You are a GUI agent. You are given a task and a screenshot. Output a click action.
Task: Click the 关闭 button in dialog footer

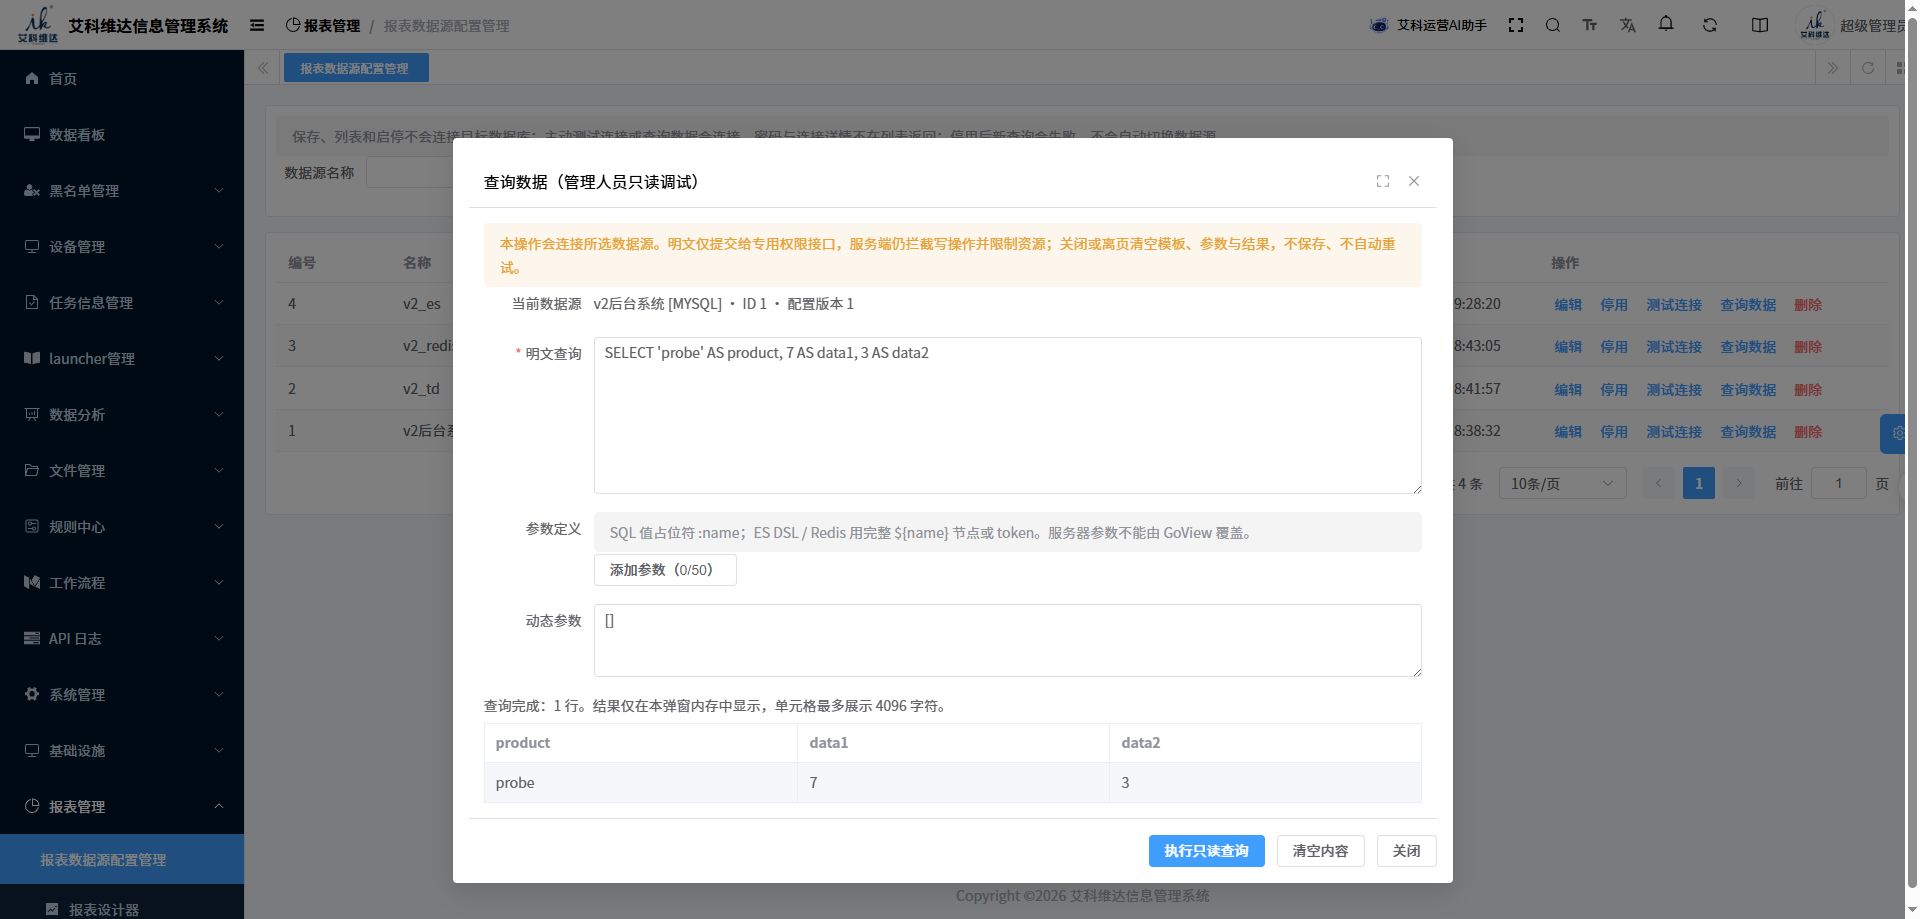click(1406, 851)
